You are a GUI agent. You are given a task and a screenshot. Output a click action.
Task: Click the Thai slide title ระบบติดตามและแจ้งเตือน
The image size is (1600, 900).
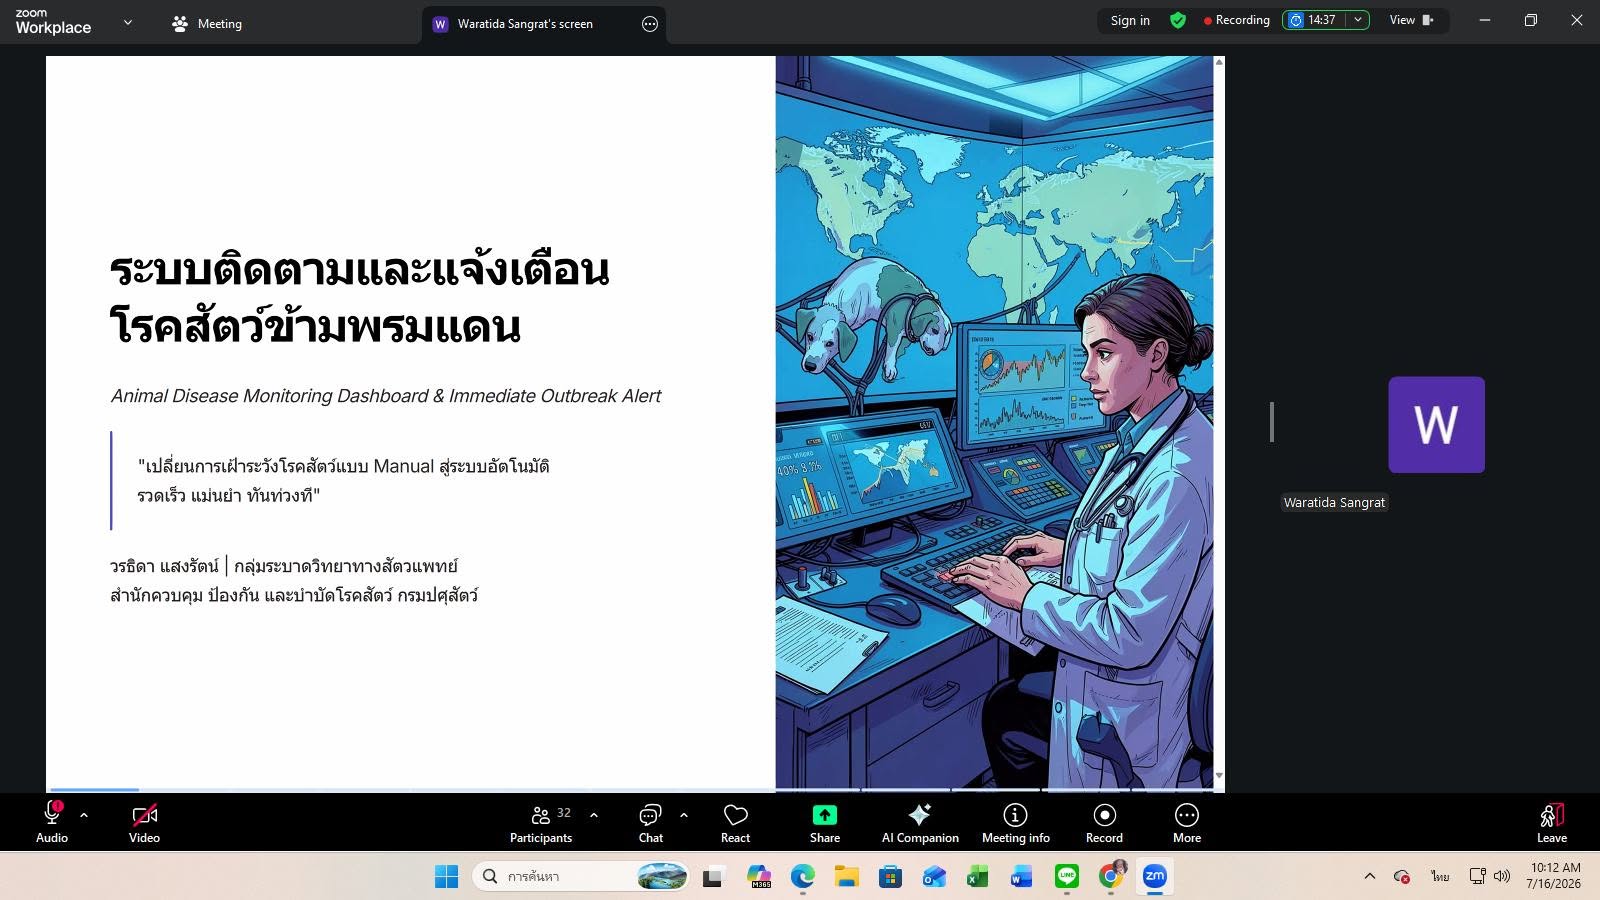[x=360, y=270]
